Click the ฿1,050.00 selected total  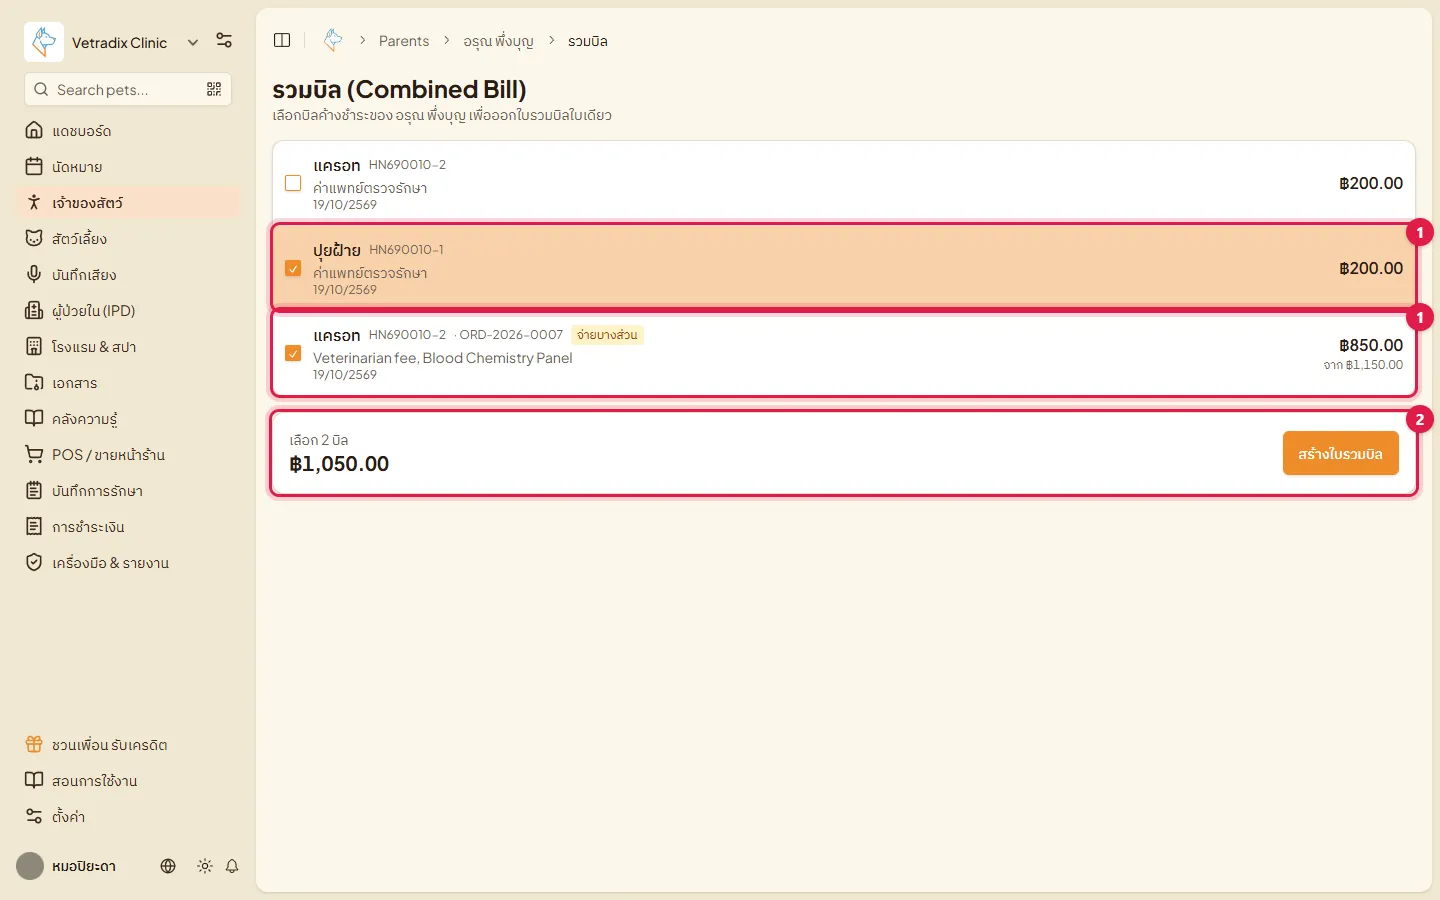pos(339,464)
